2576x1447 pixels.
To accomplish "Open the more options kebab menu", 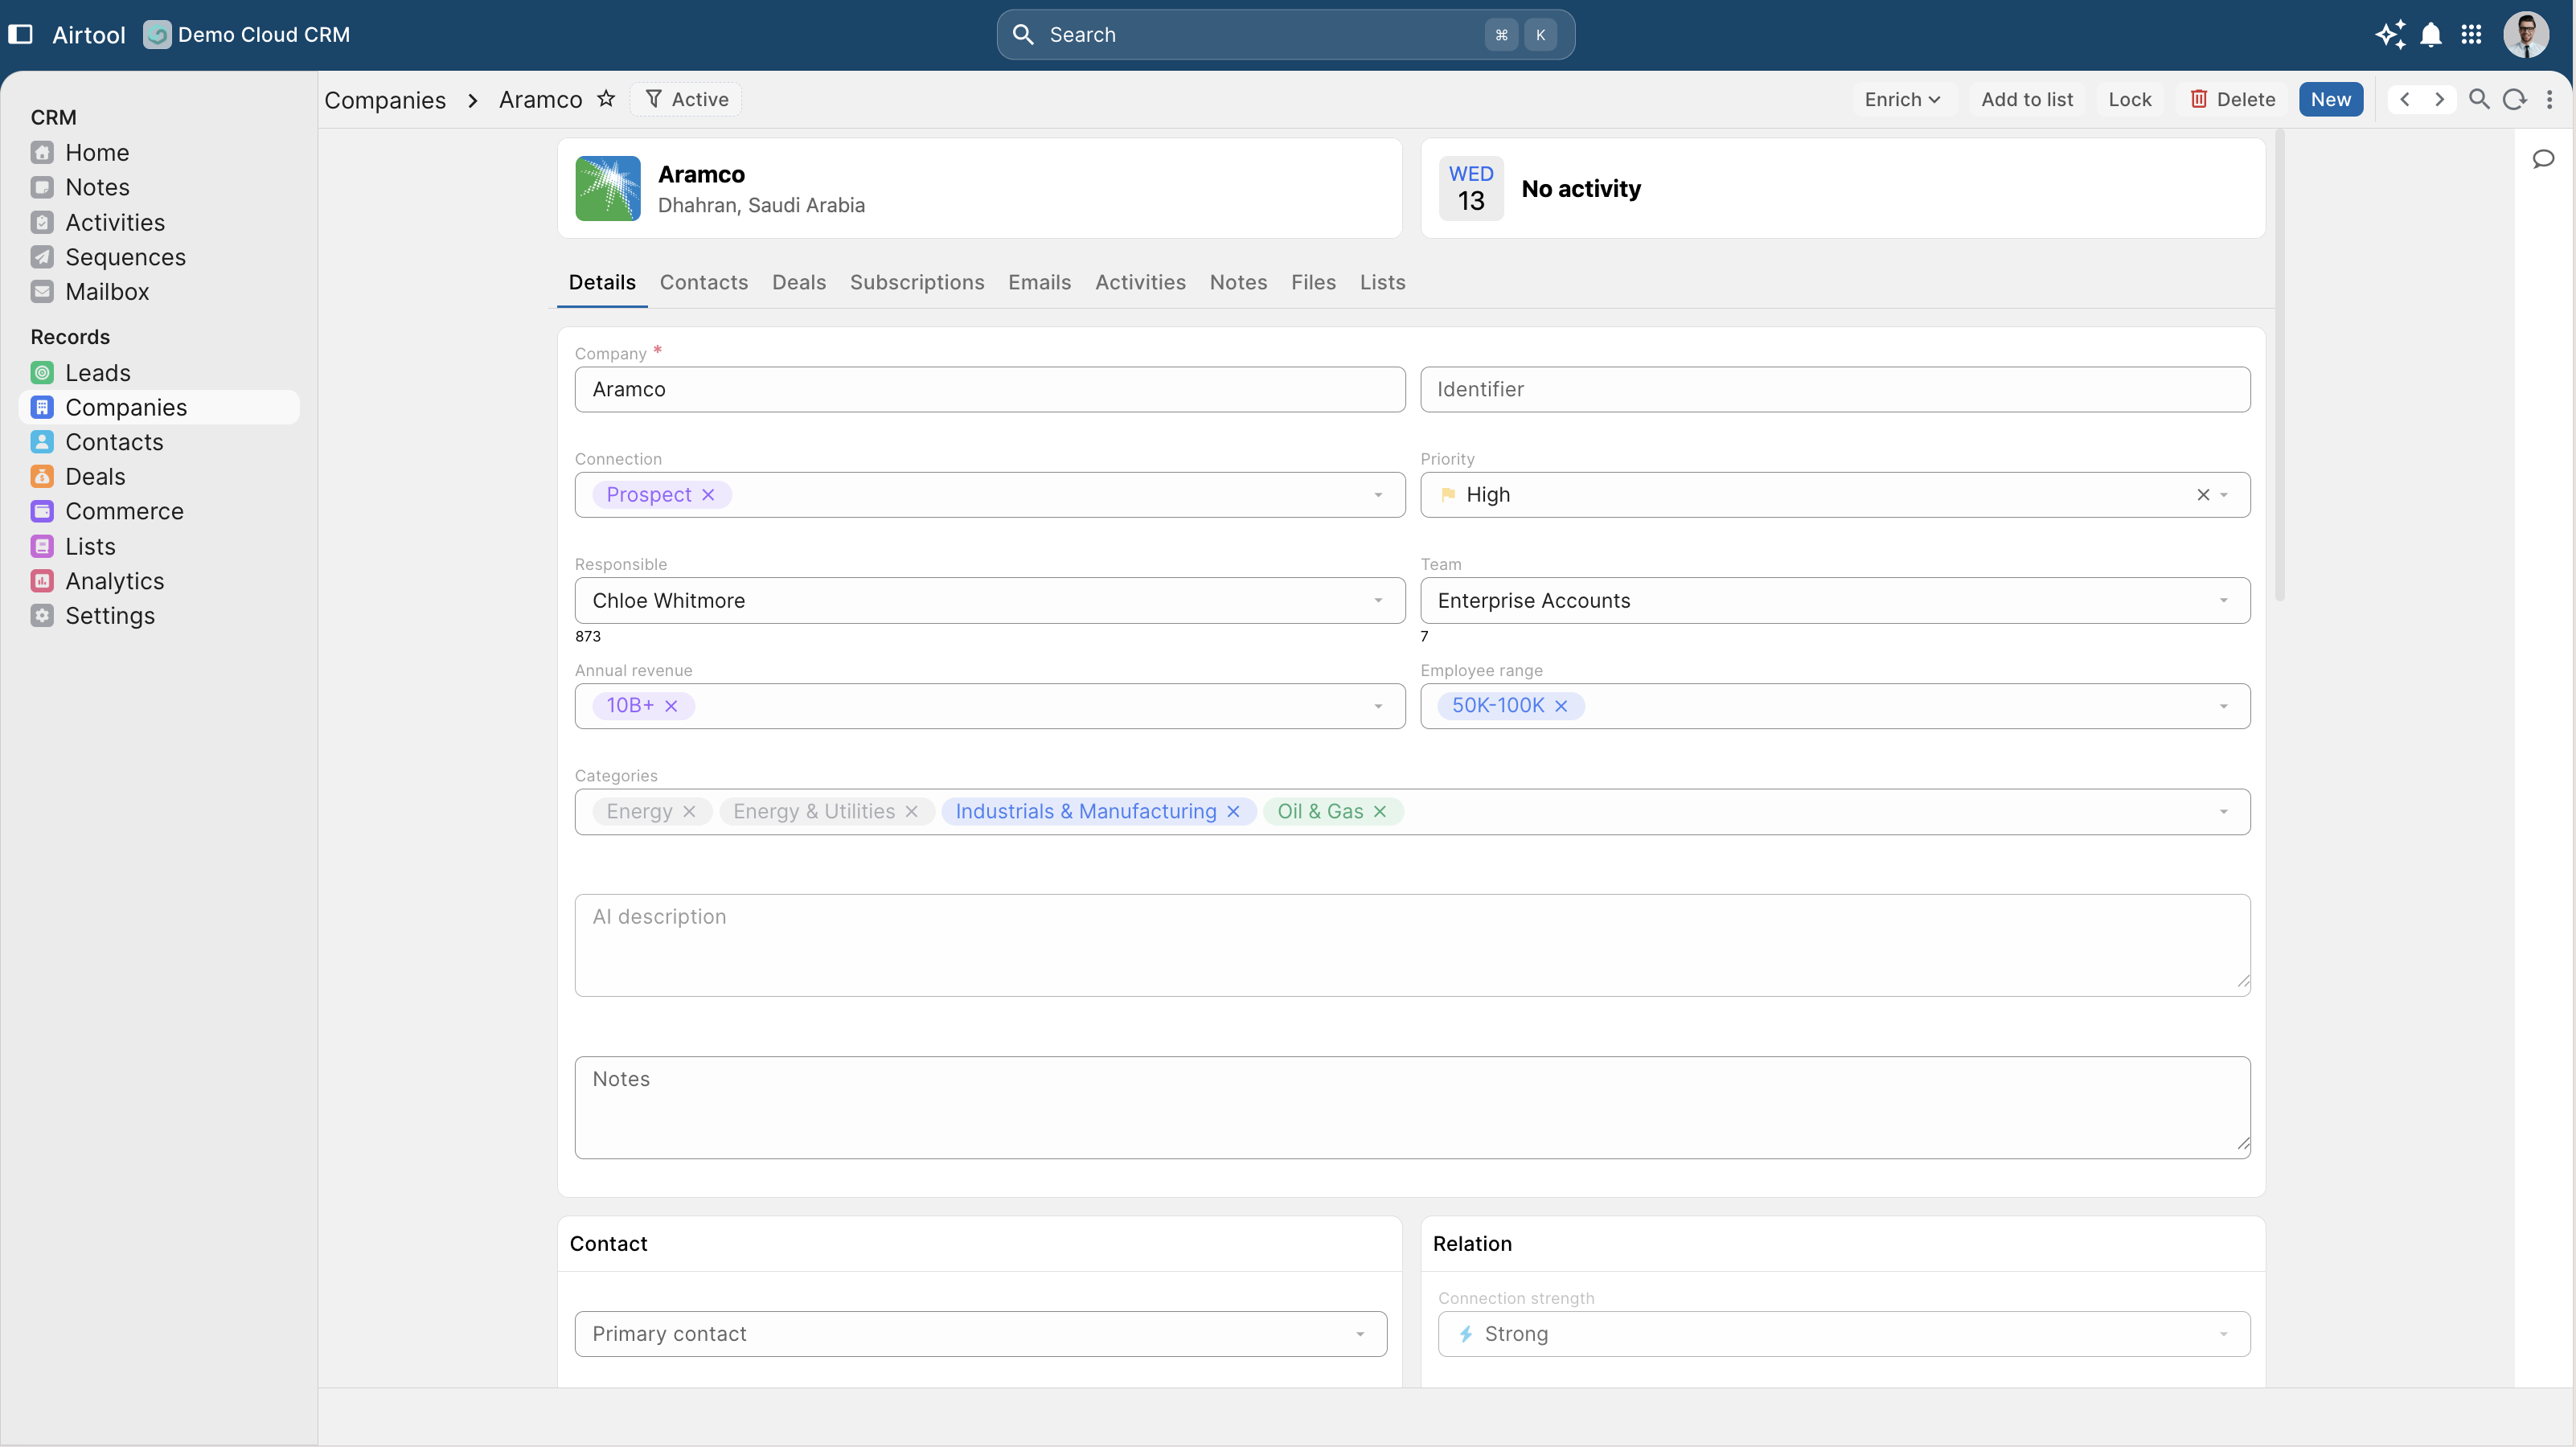I will click(2549, 99).
